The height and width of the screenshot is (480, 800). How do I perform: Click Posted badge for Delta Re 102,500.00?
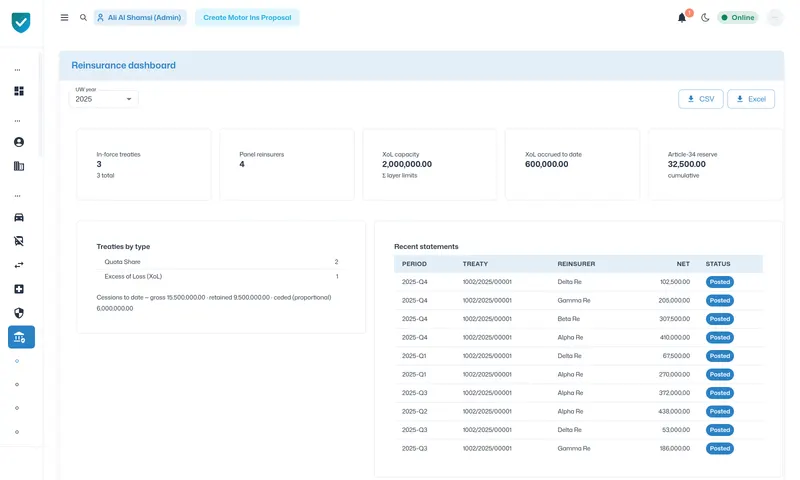coord(720,282)
